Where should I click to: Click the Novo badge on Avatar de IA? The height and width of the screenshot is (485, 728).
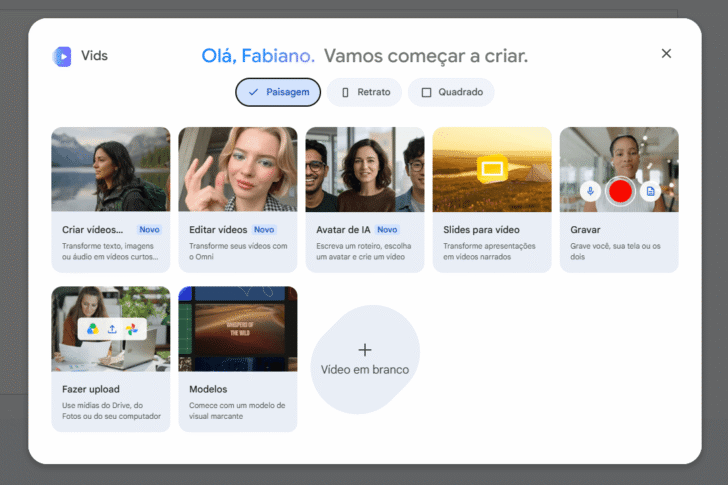[387, 230]
